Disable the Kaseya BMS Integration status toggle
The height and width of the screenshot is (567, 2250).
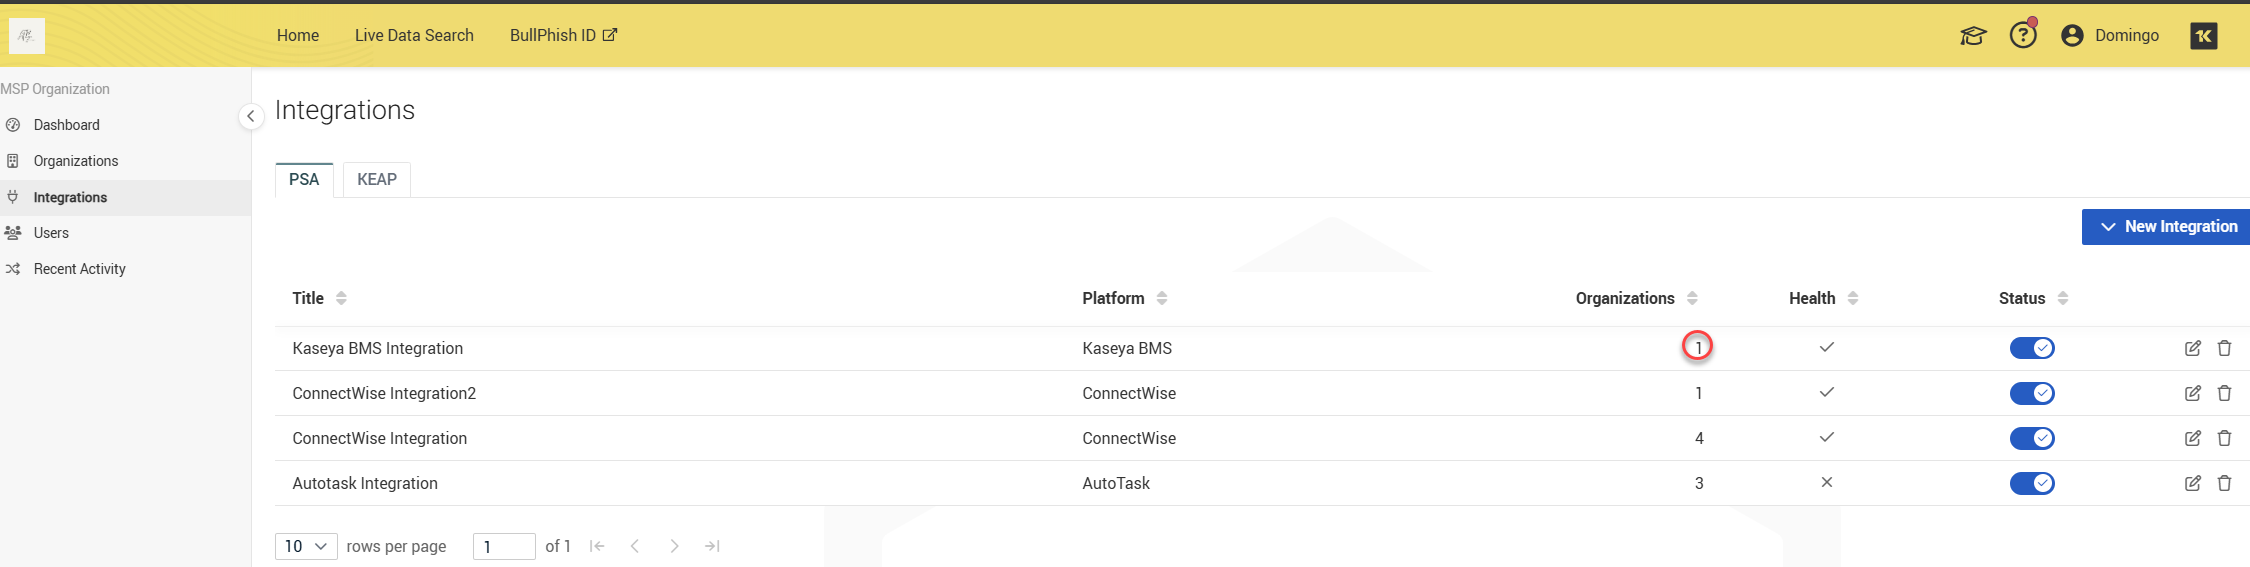[x=2032, y=348]
